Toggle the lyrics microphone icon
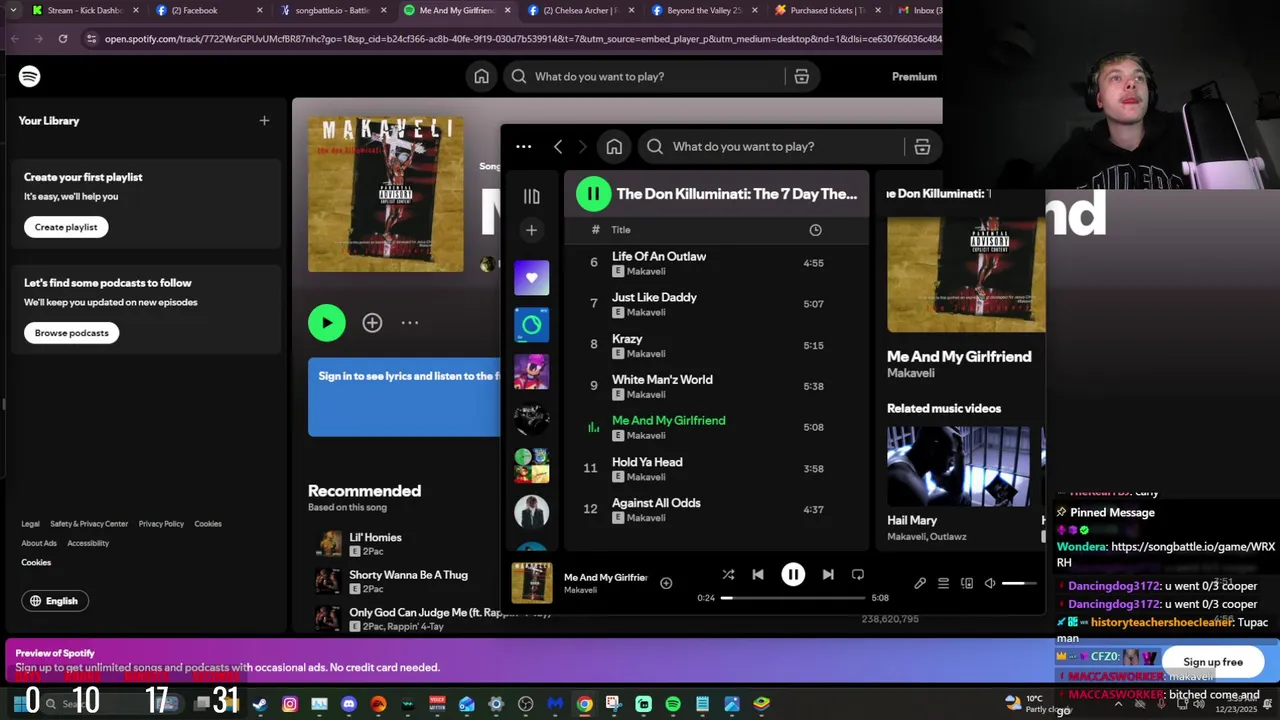Image resolution: width=1280 pixels, height=720 pixels. click(920, 583)
